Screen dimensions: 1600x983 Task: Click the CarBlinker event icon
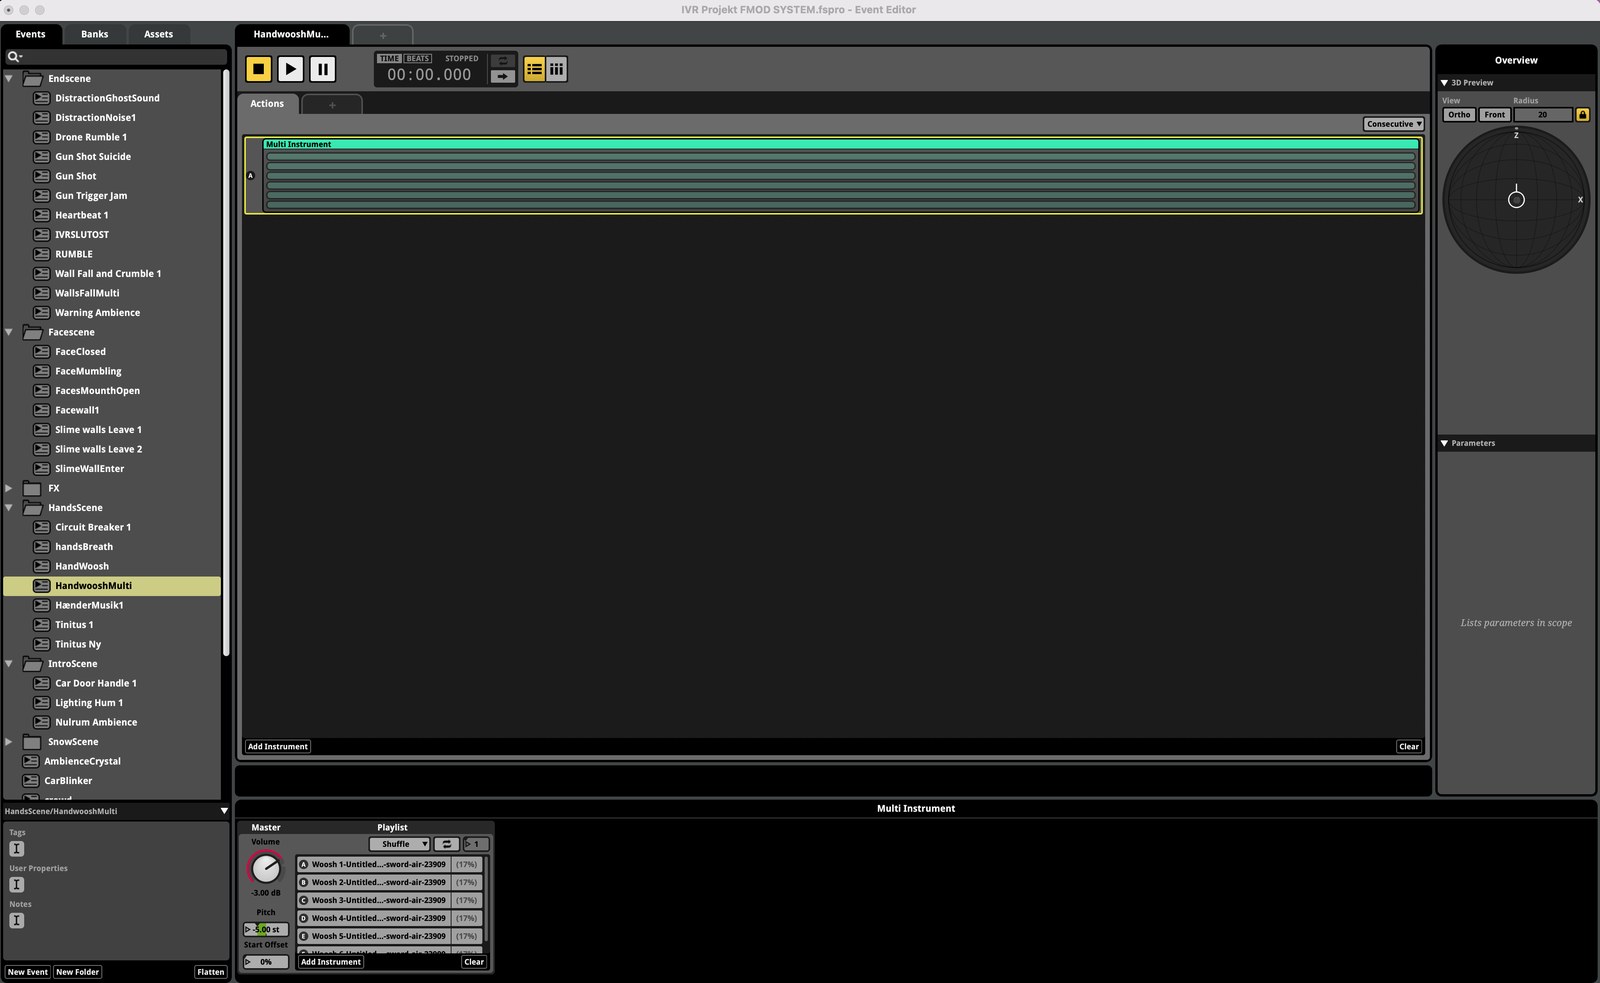31,781
